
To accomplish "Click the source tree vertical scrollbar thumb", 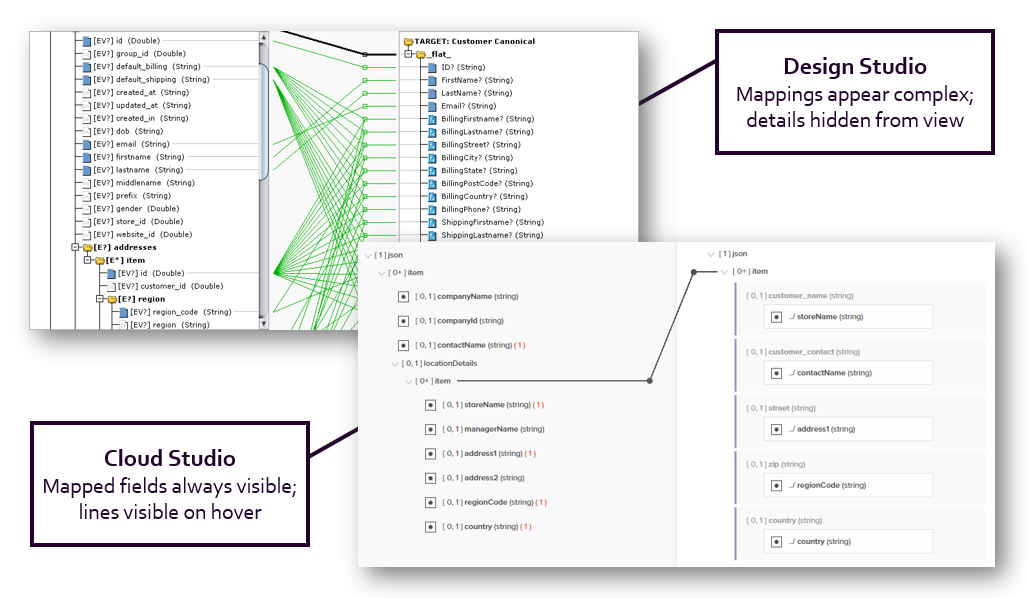I will [x=264, y=120].
